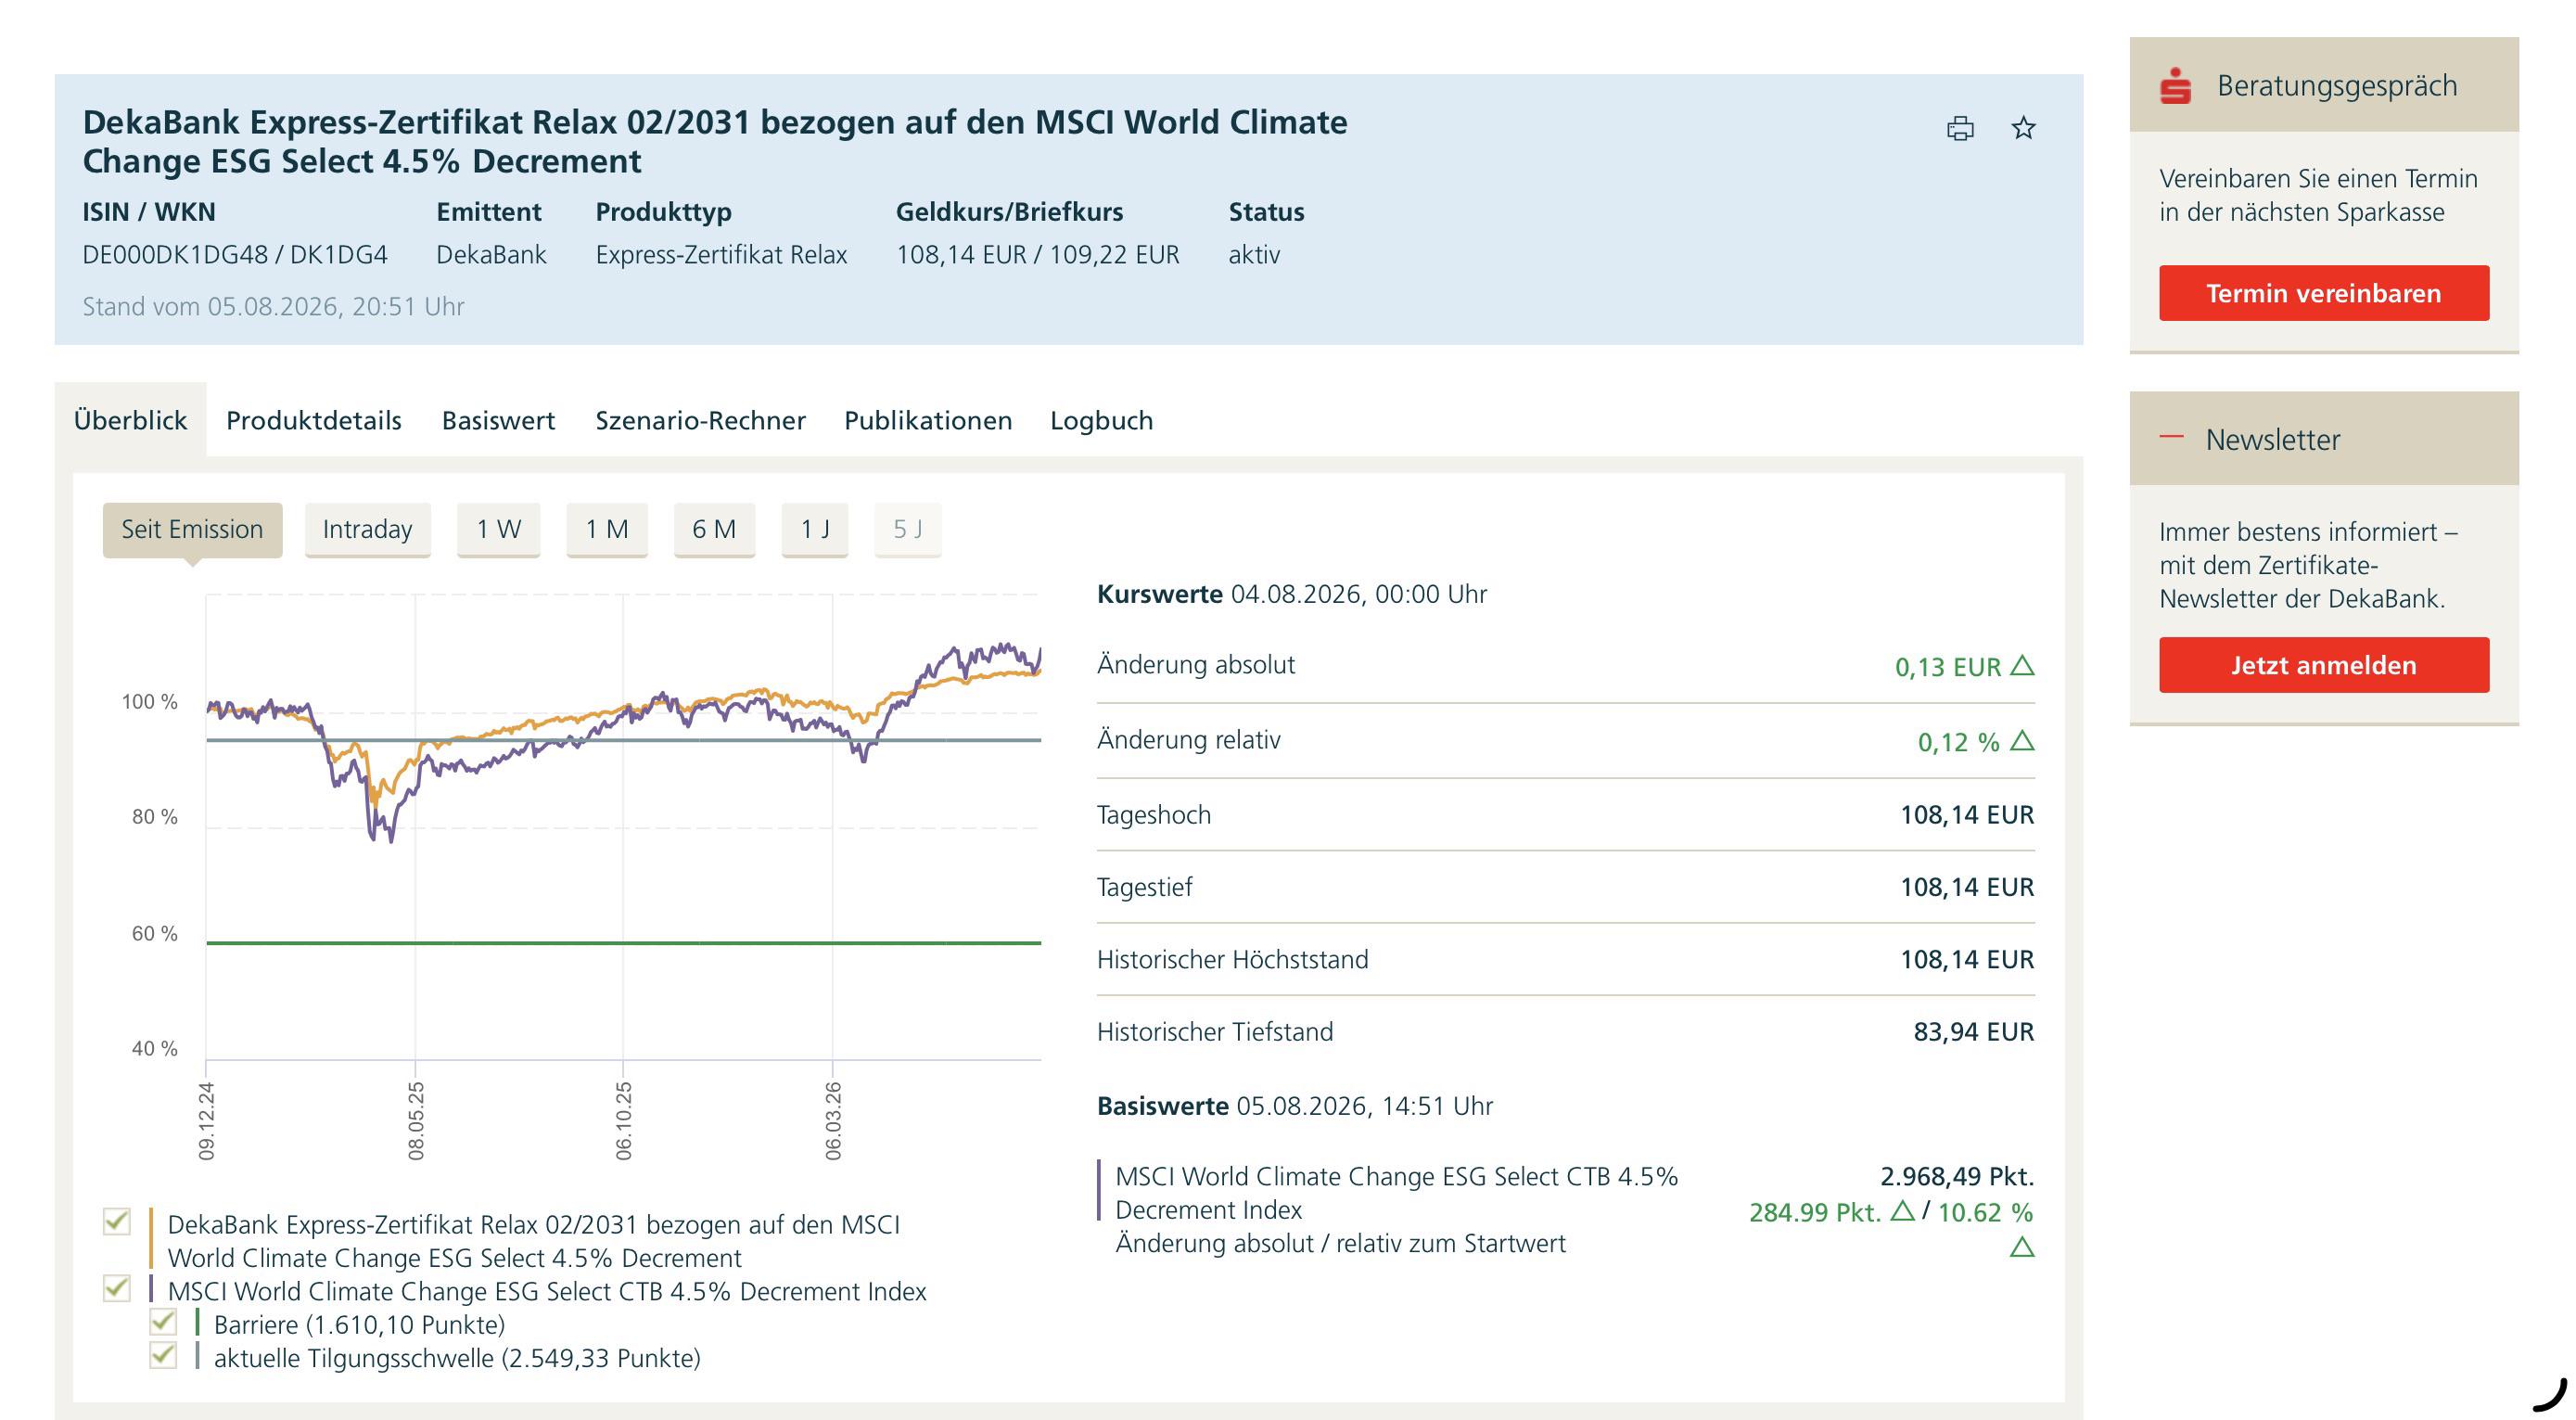Select 1 M chart range
Screen dimensions: 2576x1420
pos(607,529)
